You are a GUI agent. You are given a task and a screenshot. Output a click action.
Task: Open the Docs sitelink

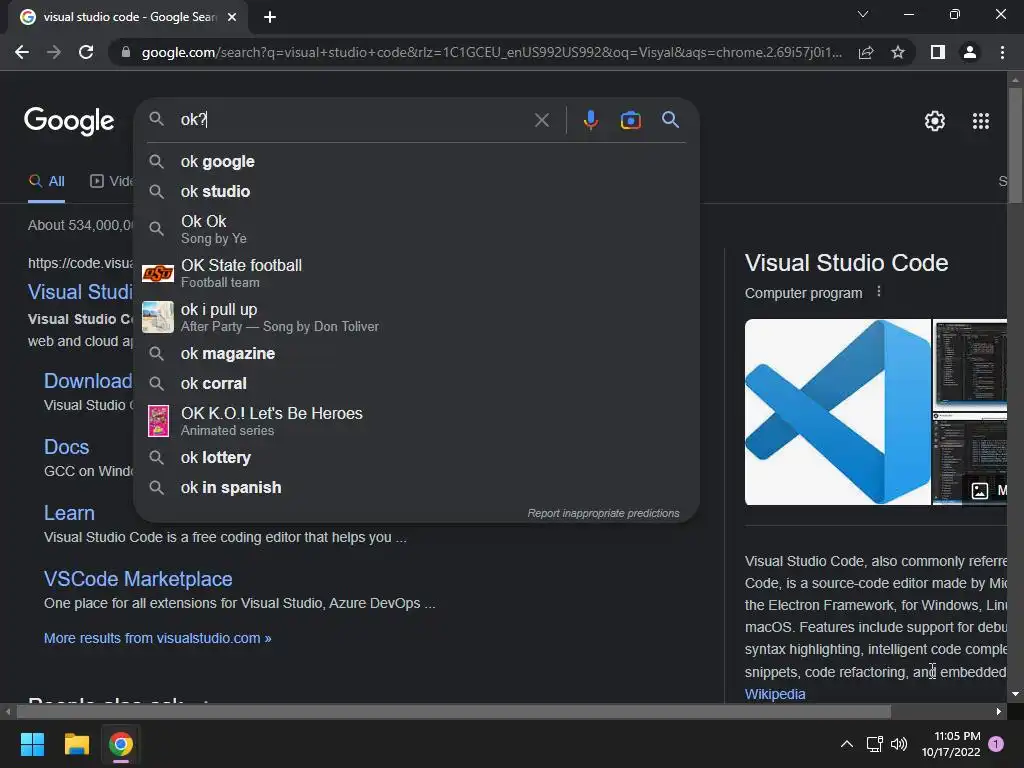66,447
